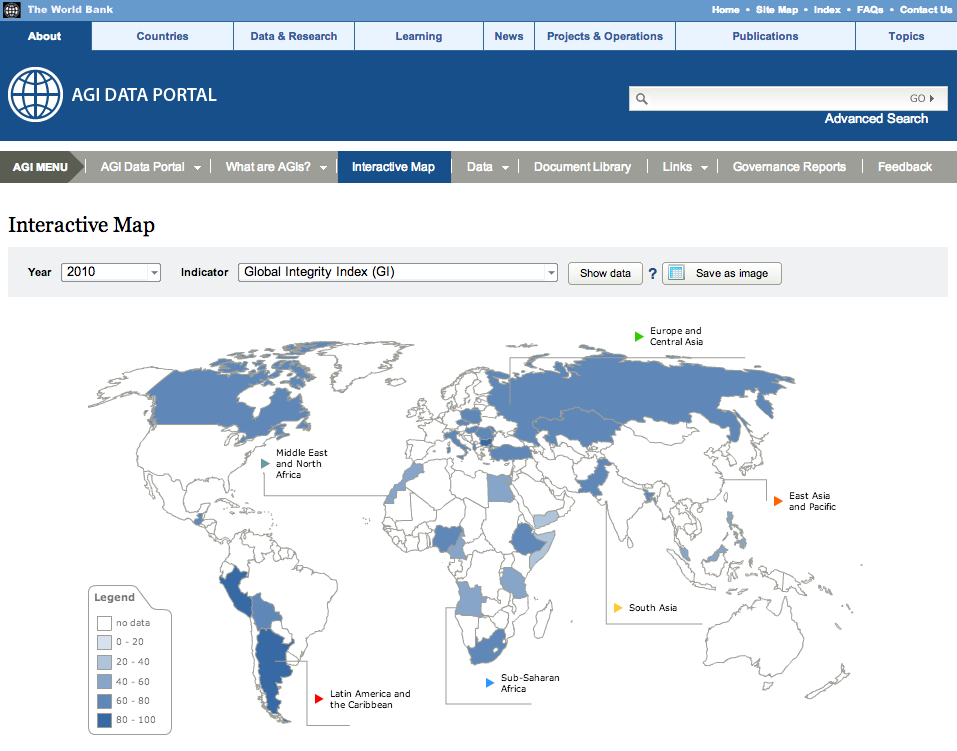Click the green Europe and Central Asia arrow
The height and width of the screenshot is (751, 957).
pyautogui.click(x=640, y=336)
